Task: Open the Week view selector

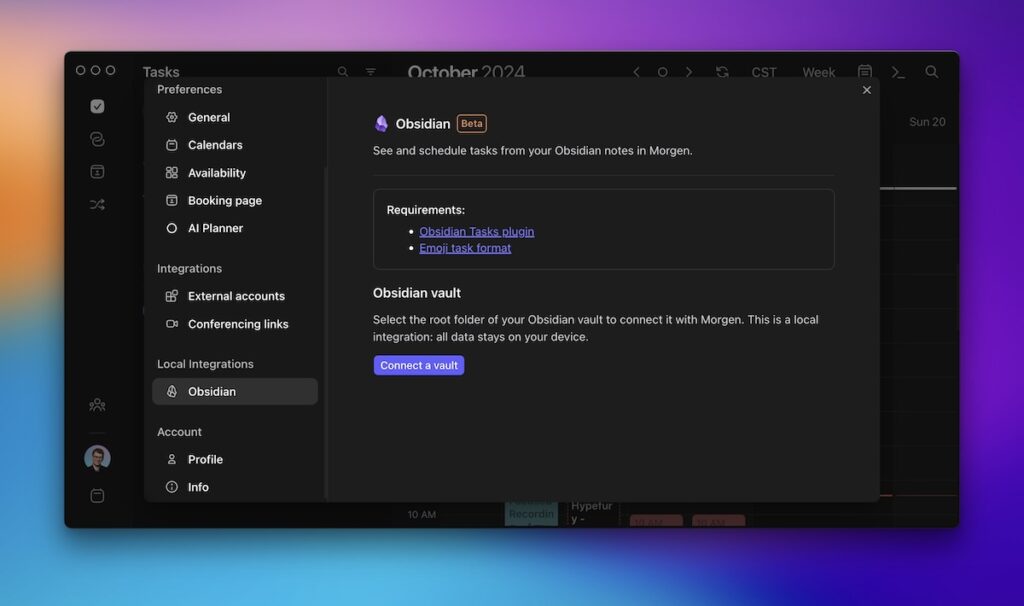Action: pos(818,72)
